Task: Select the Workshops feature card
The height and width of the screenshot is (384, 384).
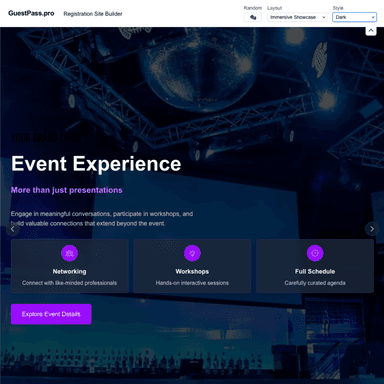Action: pyautogui.click(x=192, y=266)
